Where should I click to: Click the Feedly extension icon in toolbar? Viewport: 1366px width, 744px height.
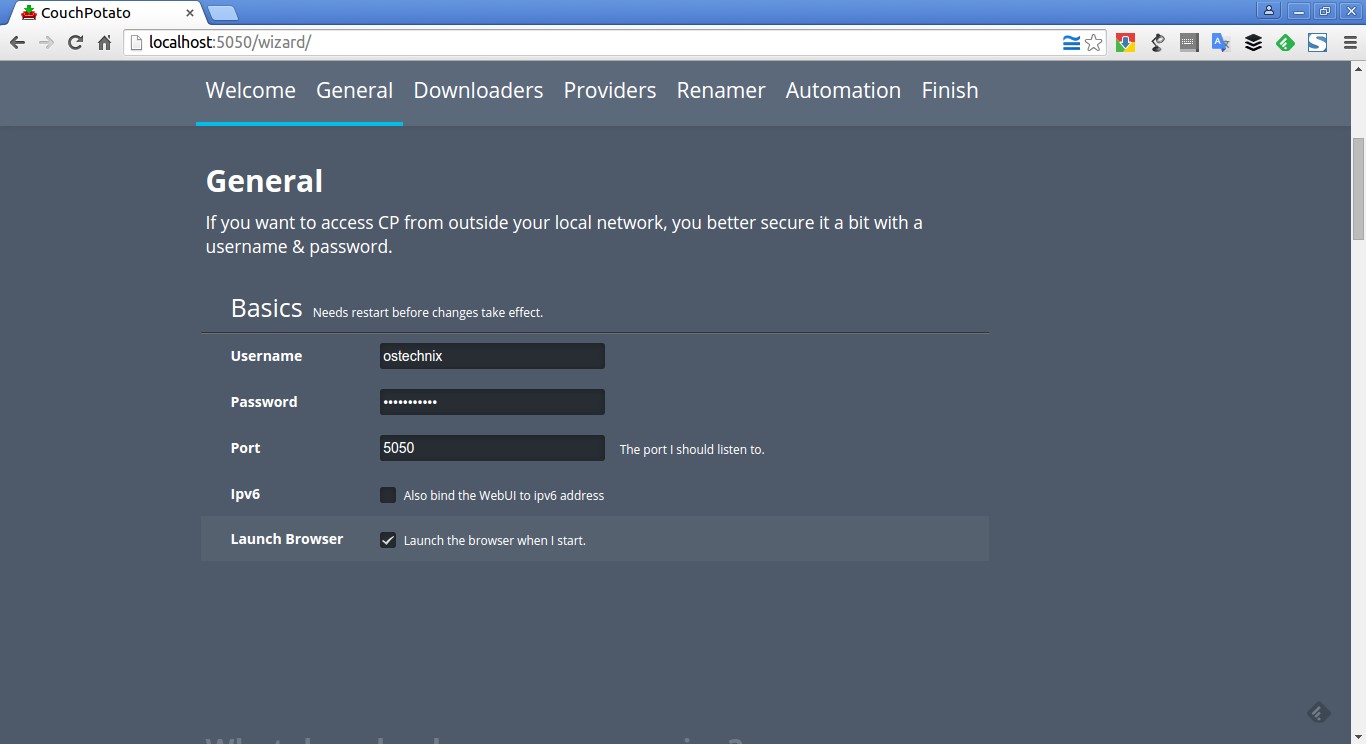(1285, 43)
